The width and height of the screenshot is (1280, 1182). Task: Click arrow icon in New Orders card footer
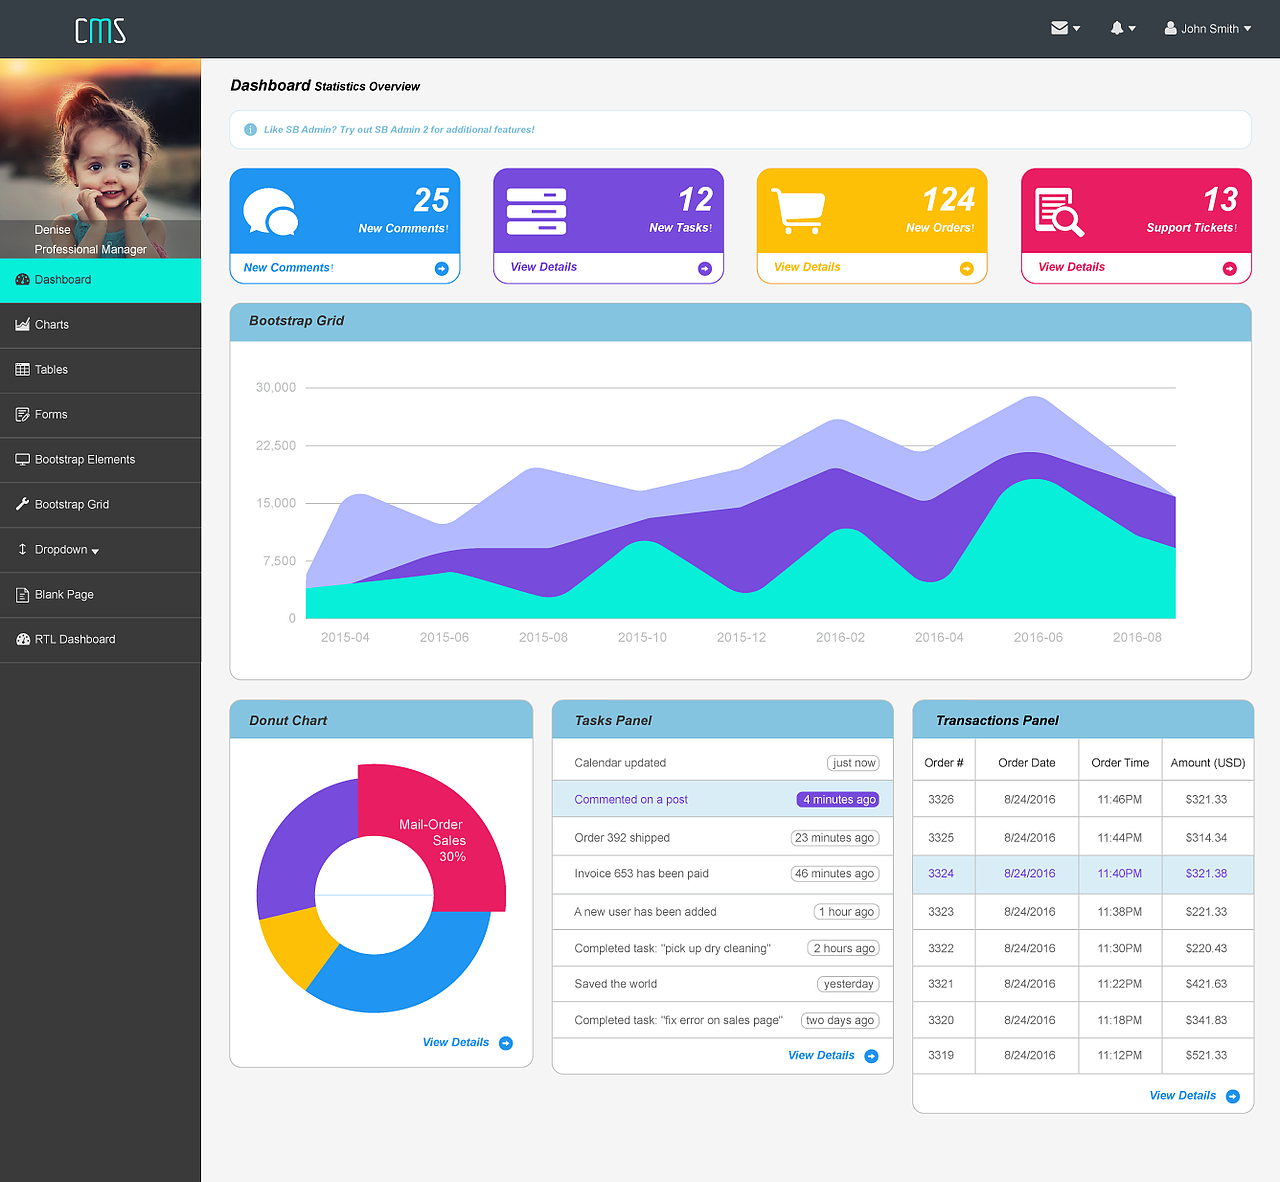[x=967, y=268]
